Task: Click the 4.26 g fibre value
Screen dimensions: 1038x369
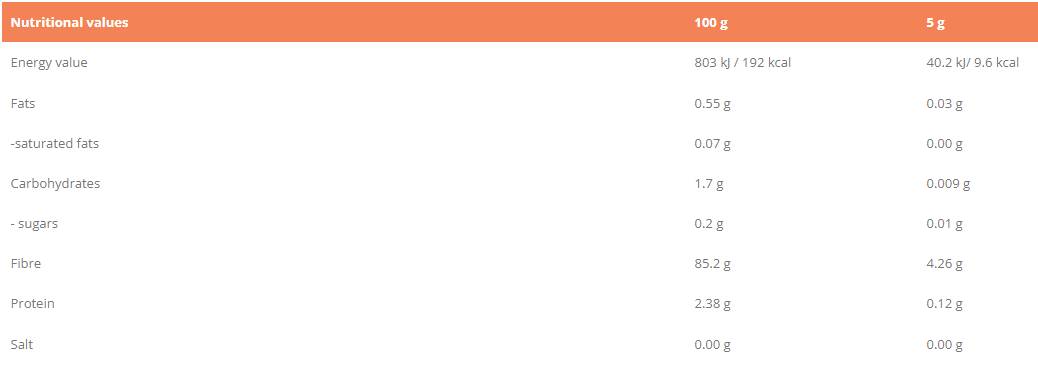Action: click(945, 264)
